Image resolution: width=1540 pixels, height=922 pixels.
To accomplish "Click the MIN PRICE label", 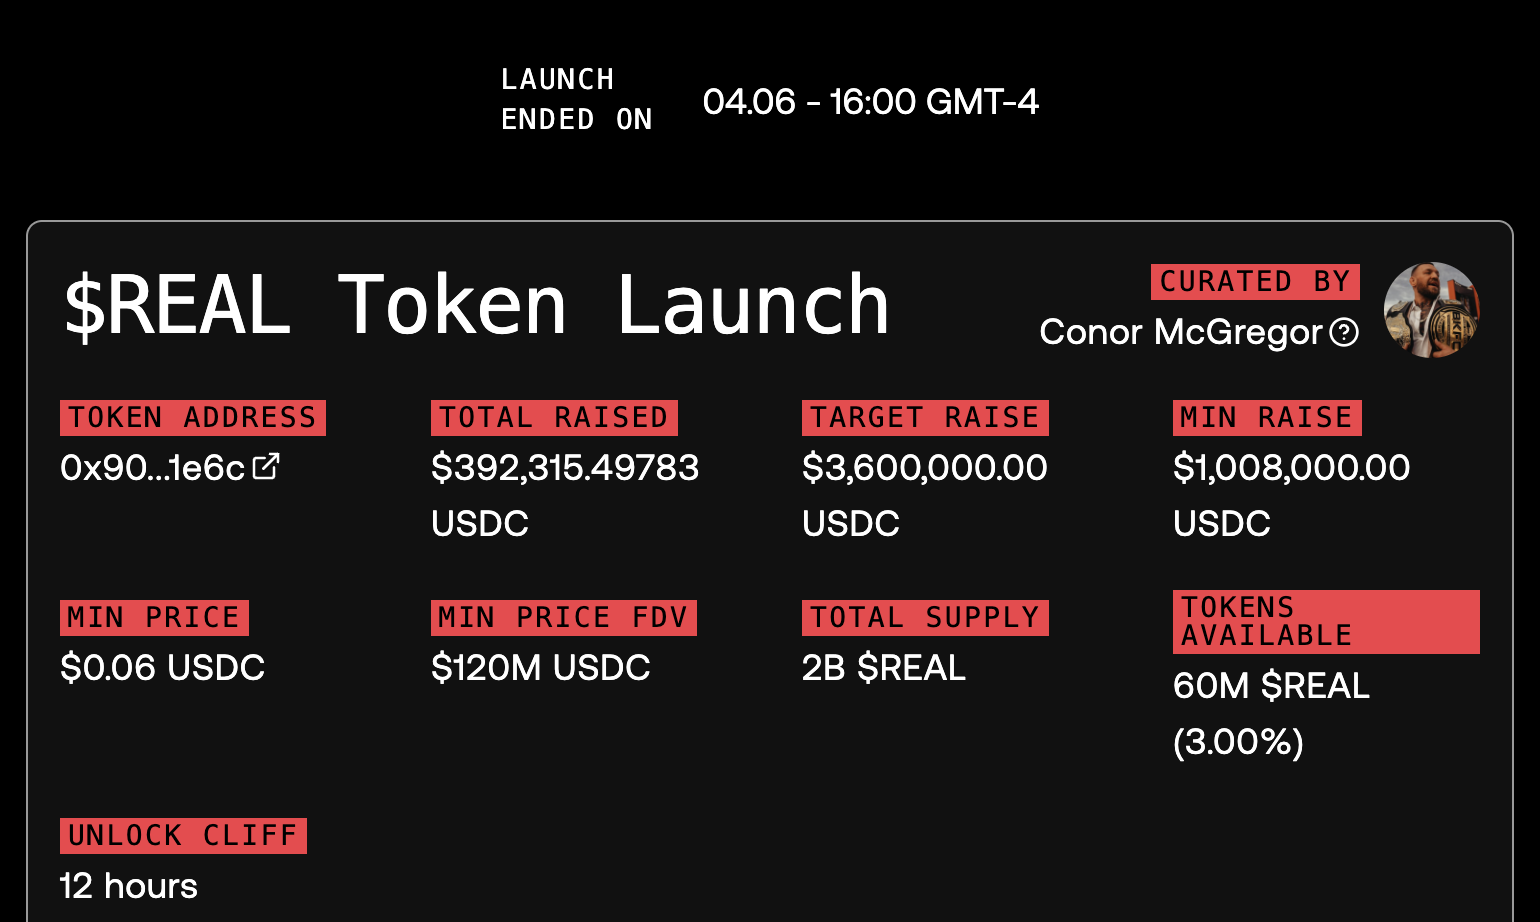I will [x=154, y=617].
